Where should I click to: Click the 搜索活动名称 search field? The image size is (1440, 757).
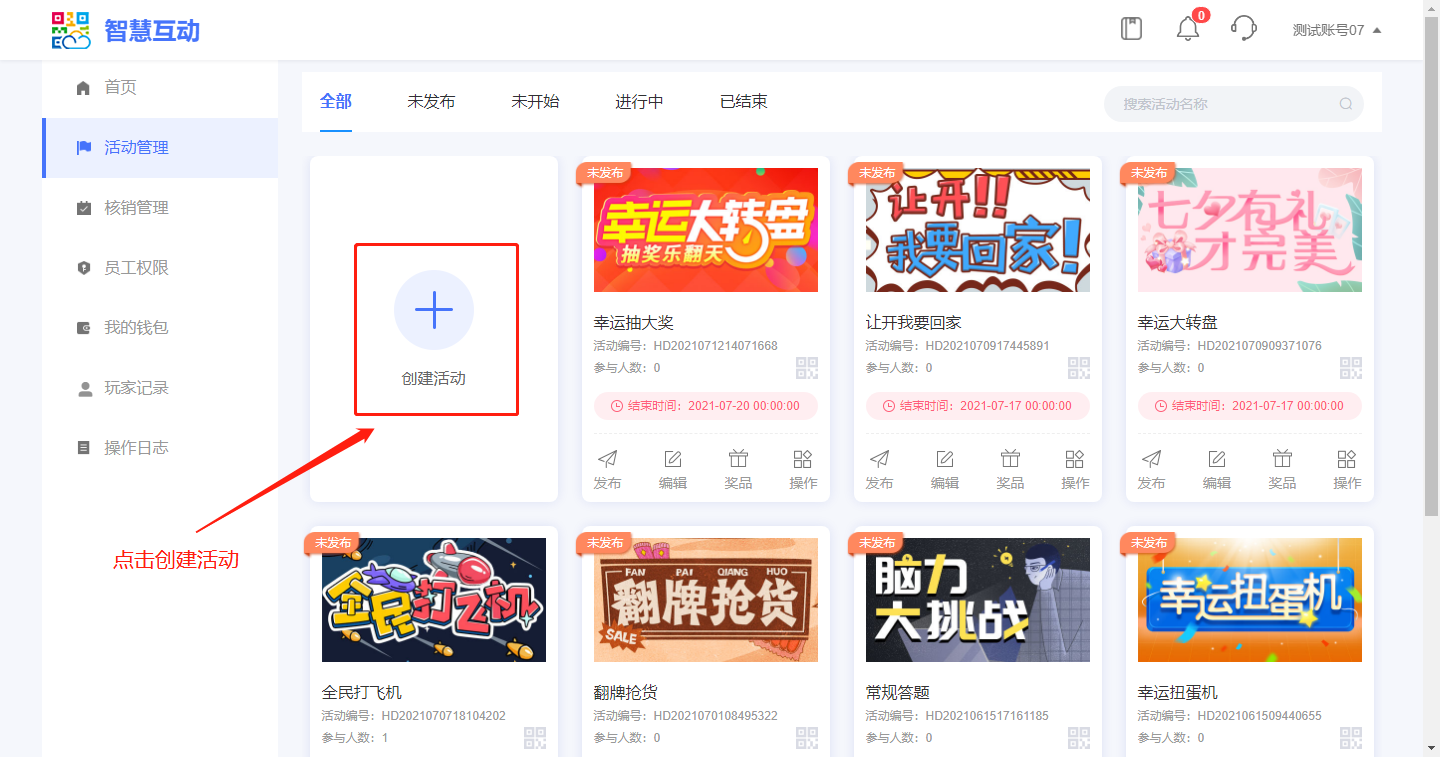point(1225,104)
